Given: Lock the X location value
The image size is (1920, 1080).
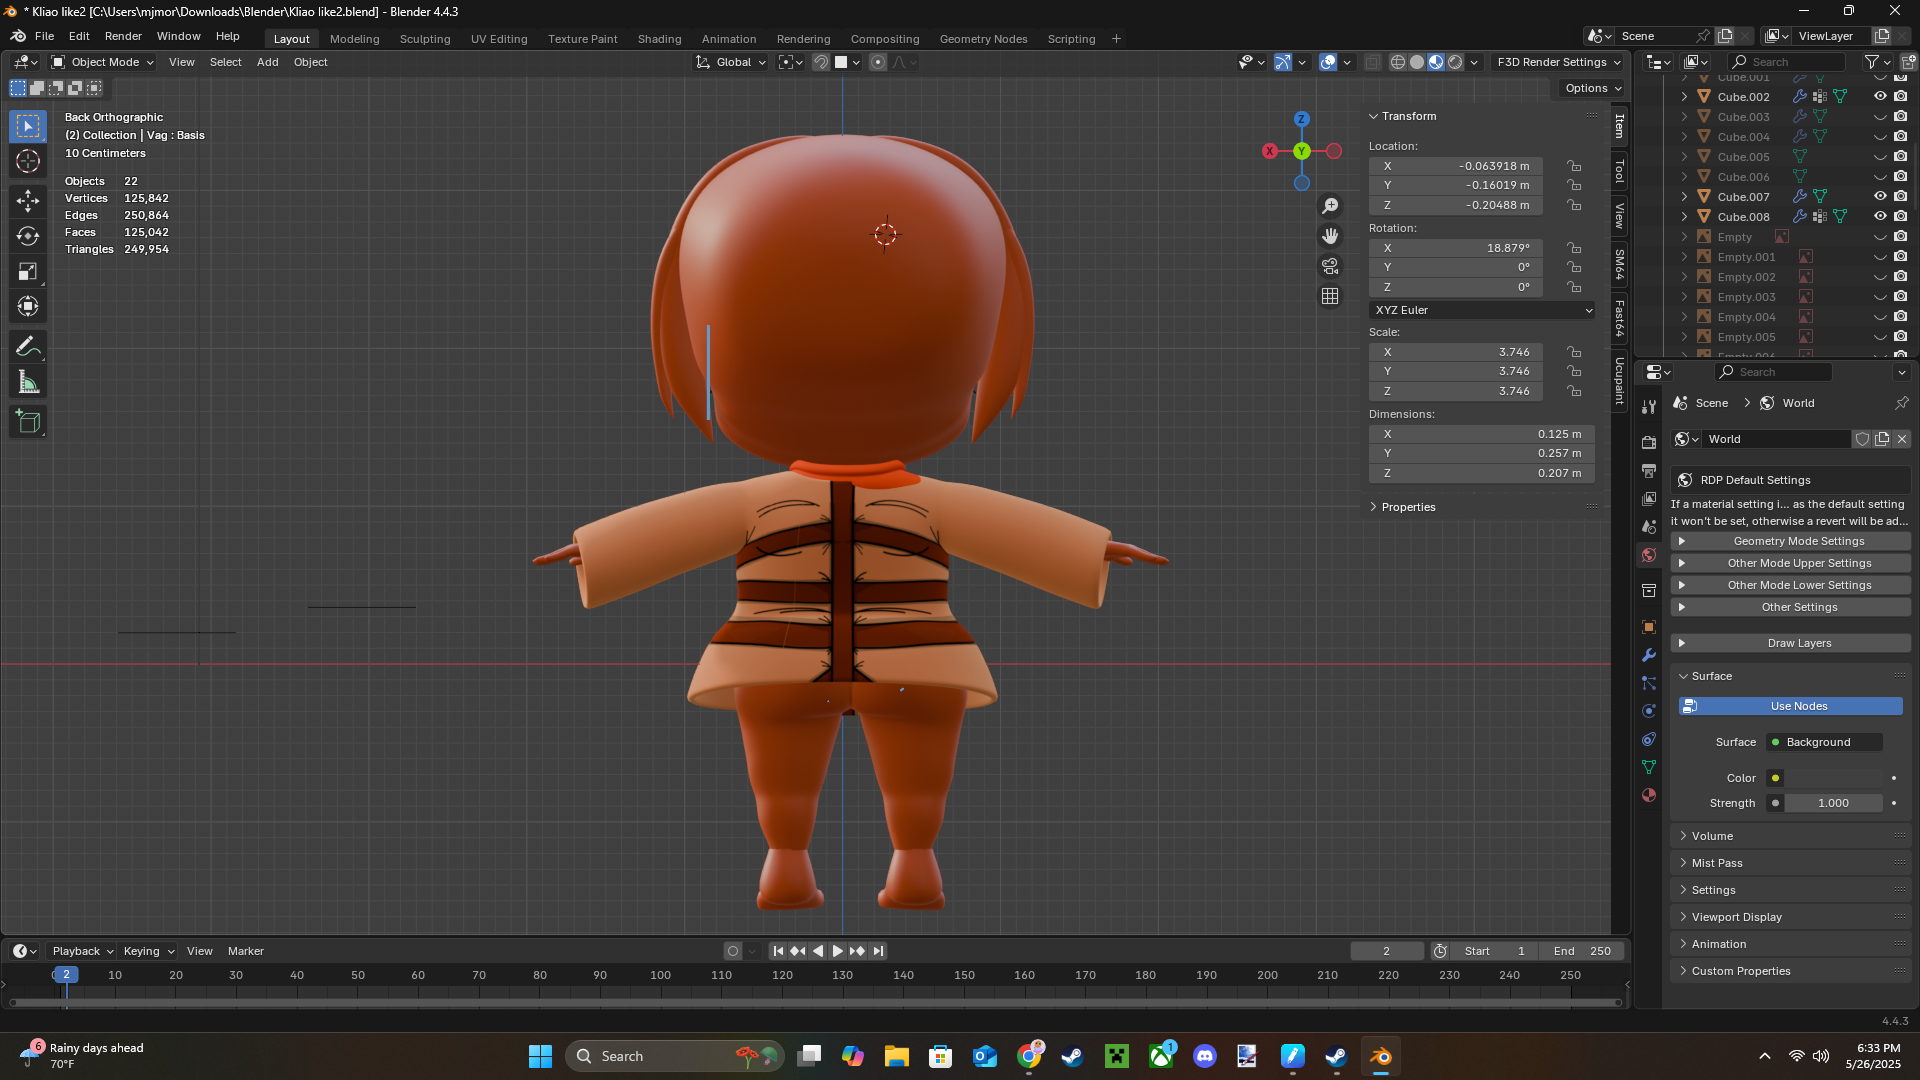Looking at the screenshot, I should point(1574,166).
